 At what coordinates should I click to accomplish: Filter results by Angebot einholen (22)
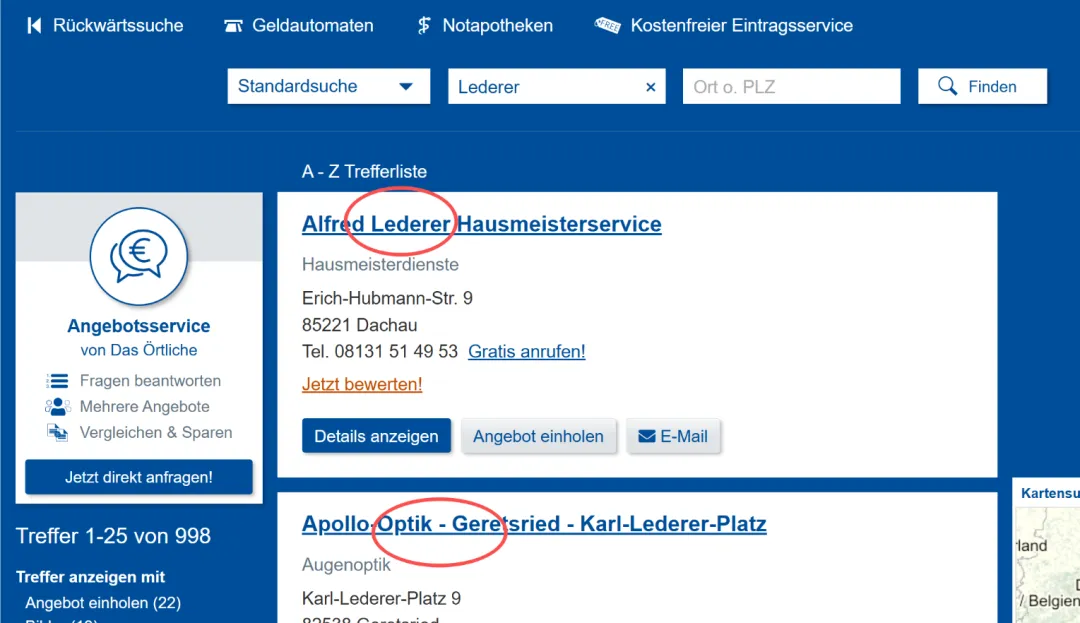pos(103,603)
